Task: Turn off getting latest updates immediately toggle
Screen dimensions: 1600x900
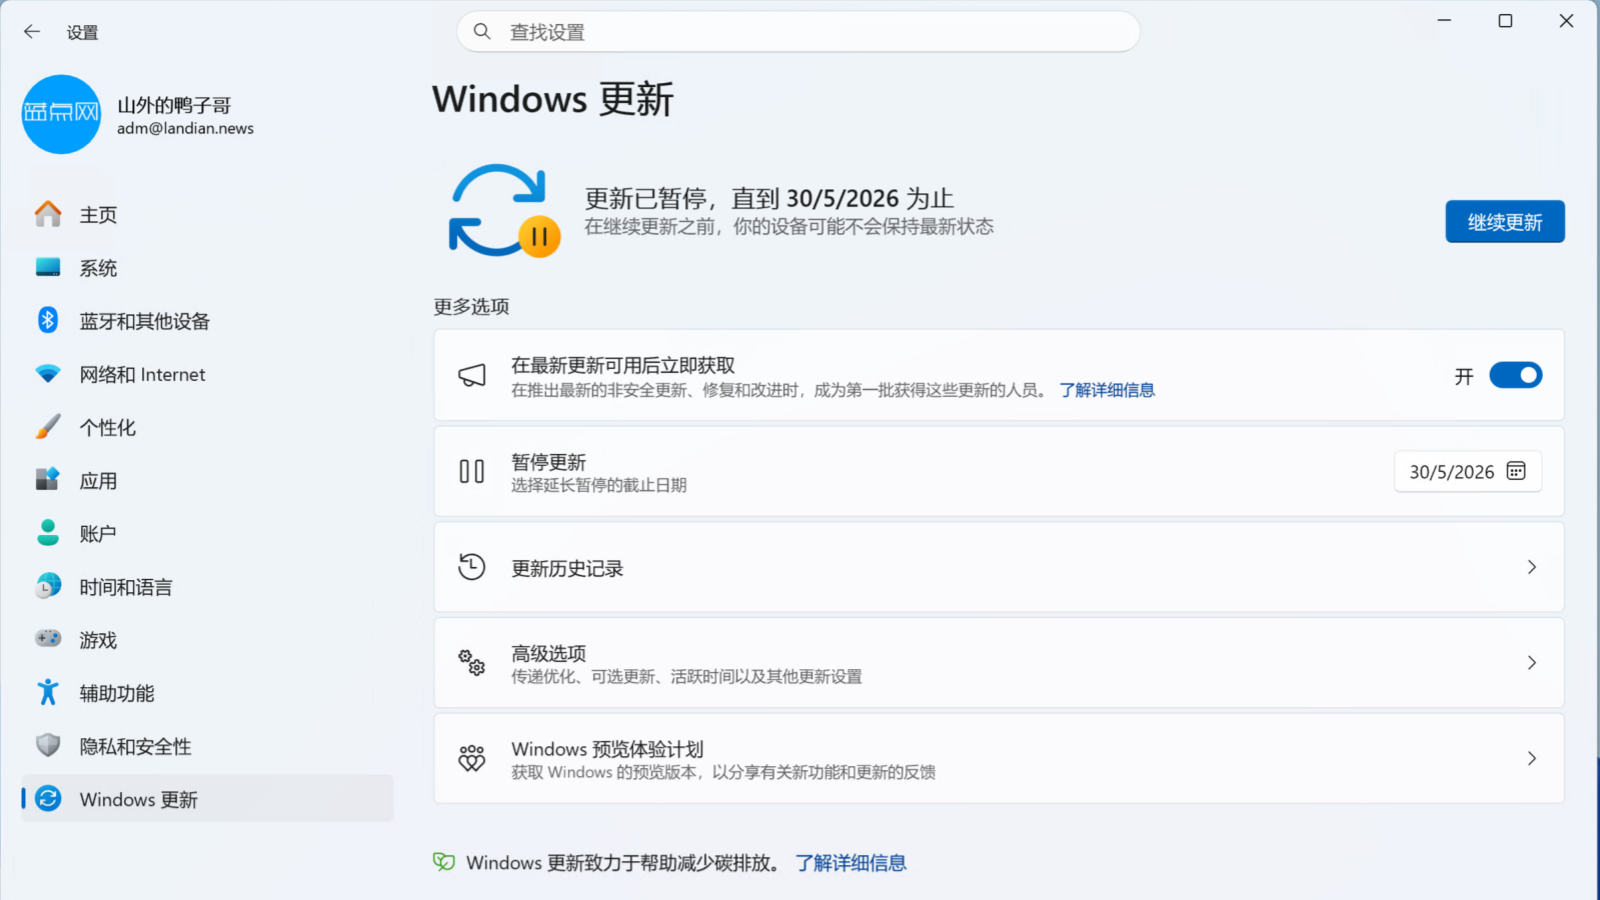Action: point(1515,375)
